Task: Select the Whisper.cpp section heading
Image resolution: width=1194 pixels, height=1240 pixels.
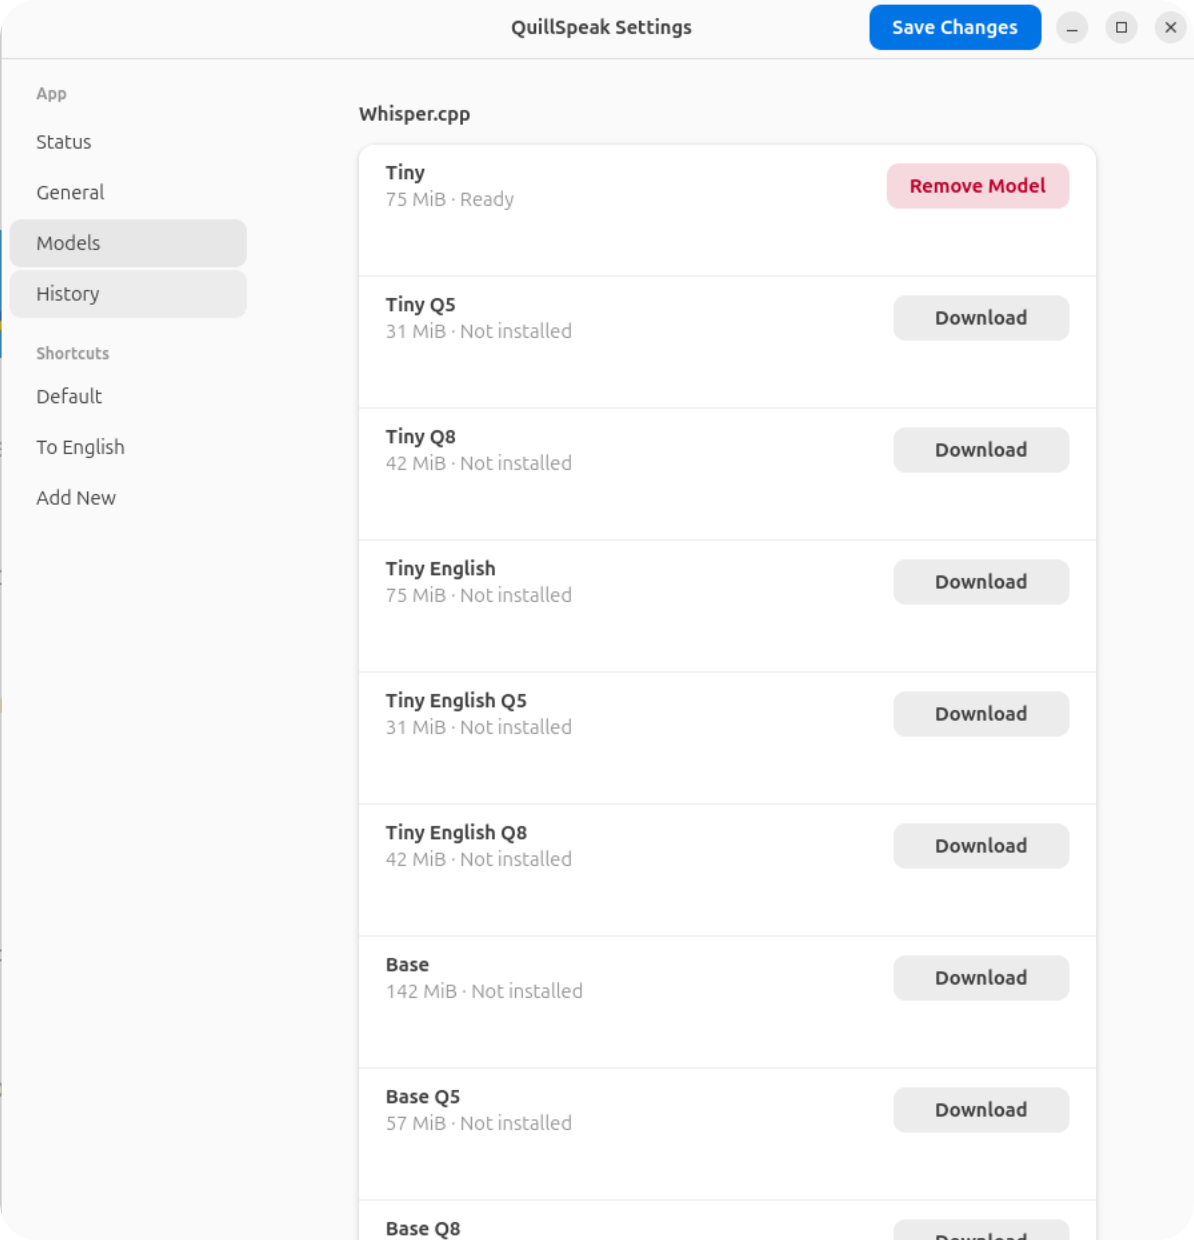Action: [414, 114]
